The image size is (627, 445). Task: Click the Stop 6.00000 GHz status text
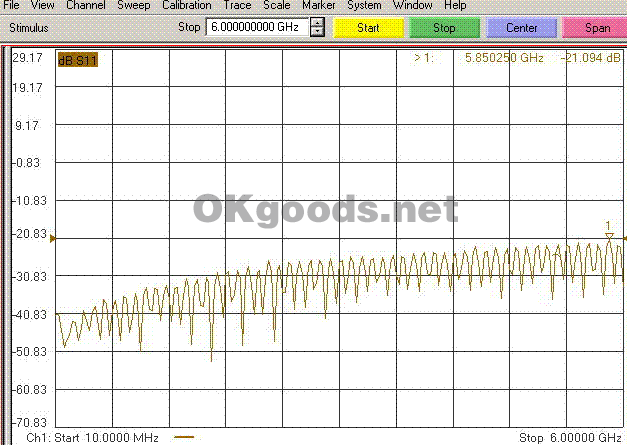coord(570,437)
